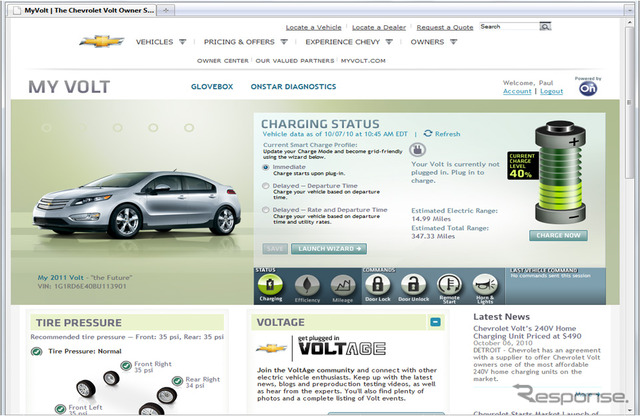The width and height of the screenshot is (640, 416).
Task: Expand the Experience Chevy dropdown arrow
Action: (389, 42)
